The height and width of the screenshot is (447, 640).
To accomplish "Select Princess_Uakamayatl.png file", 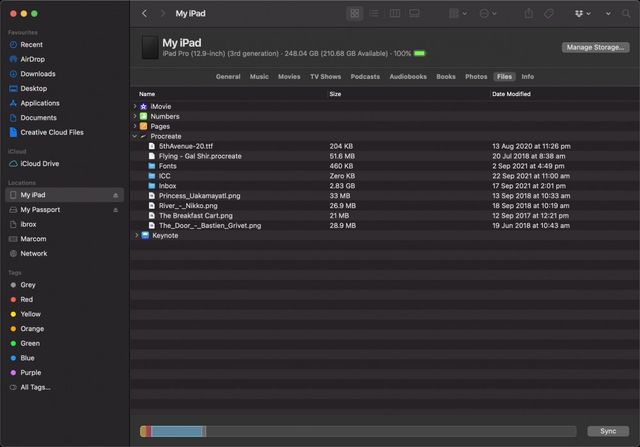I will coord(200,196).
